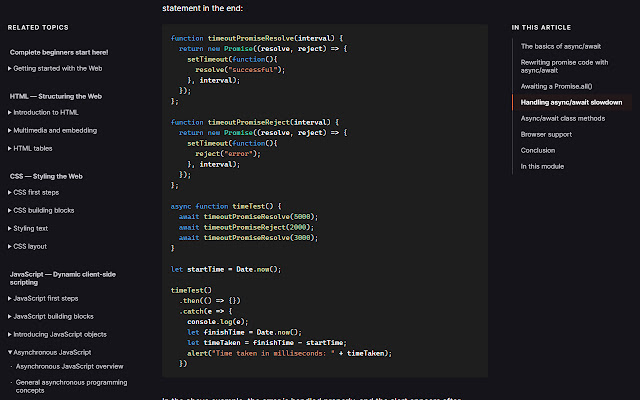Click CSS — Styling the Web heading
Image resolution: width=640 pixels, height=400 pixels.
(x=46, y=176)
